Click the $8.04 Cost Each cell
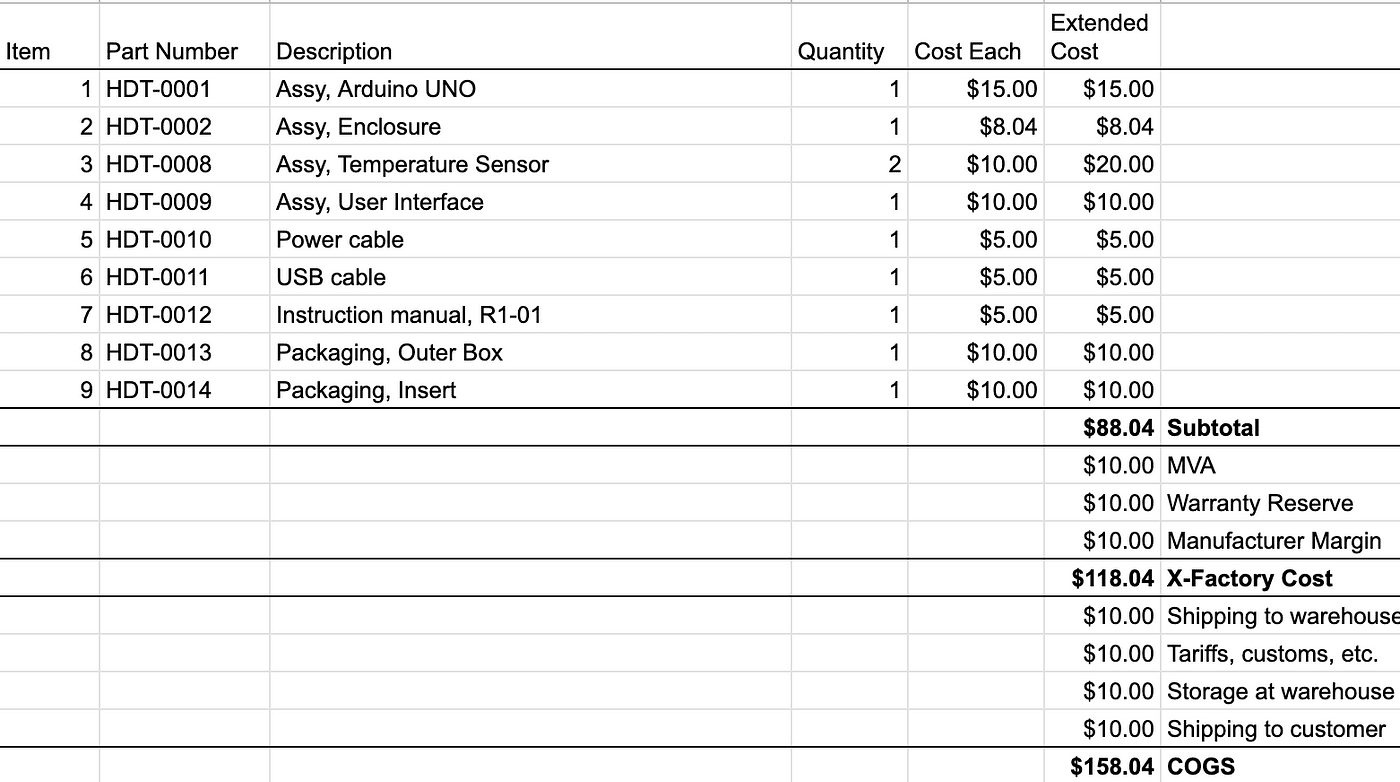This screenshot has width=1400, height=782. point(1002,127)
